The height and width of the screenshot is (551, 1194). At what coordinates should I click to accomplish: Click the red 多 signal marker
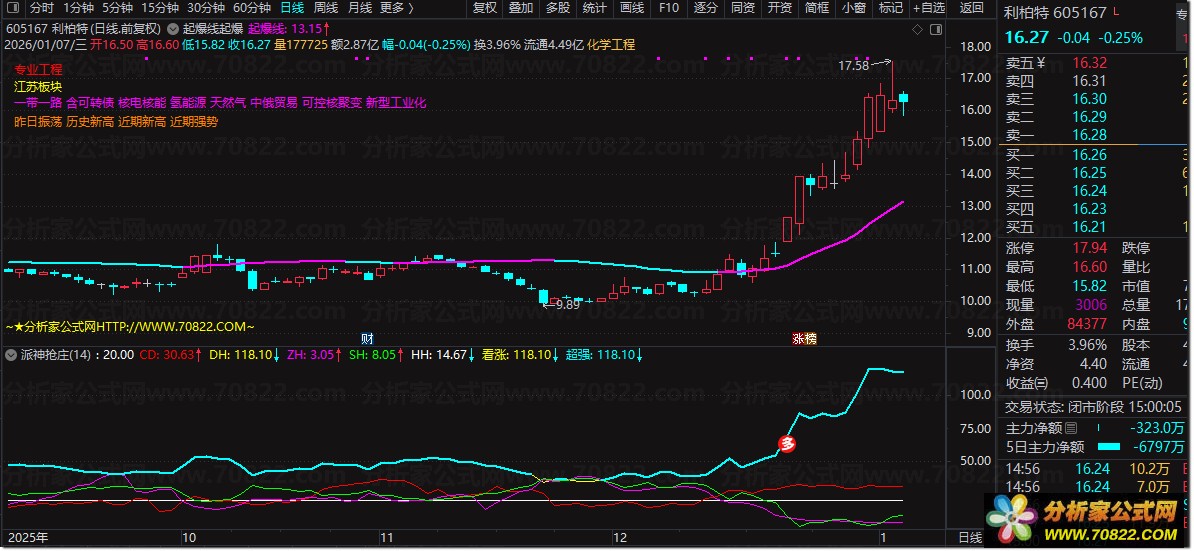click(x=788, y=444)
